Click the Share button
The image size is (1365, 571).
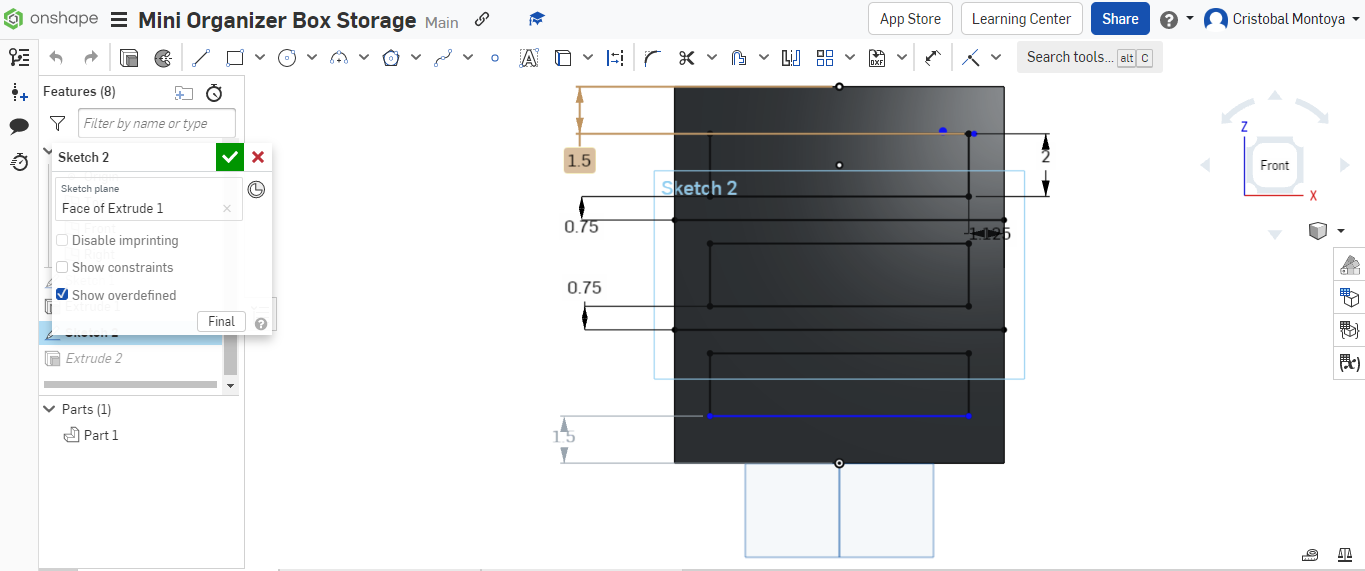click(1120, 19)
